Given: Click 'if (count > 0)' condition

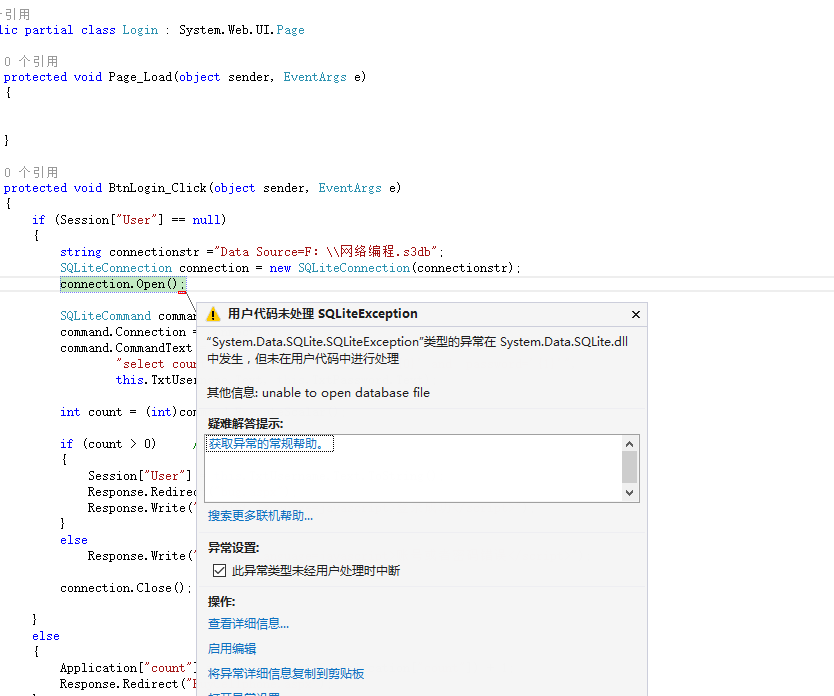Looking at the screenshot, I should click(108, 443).
